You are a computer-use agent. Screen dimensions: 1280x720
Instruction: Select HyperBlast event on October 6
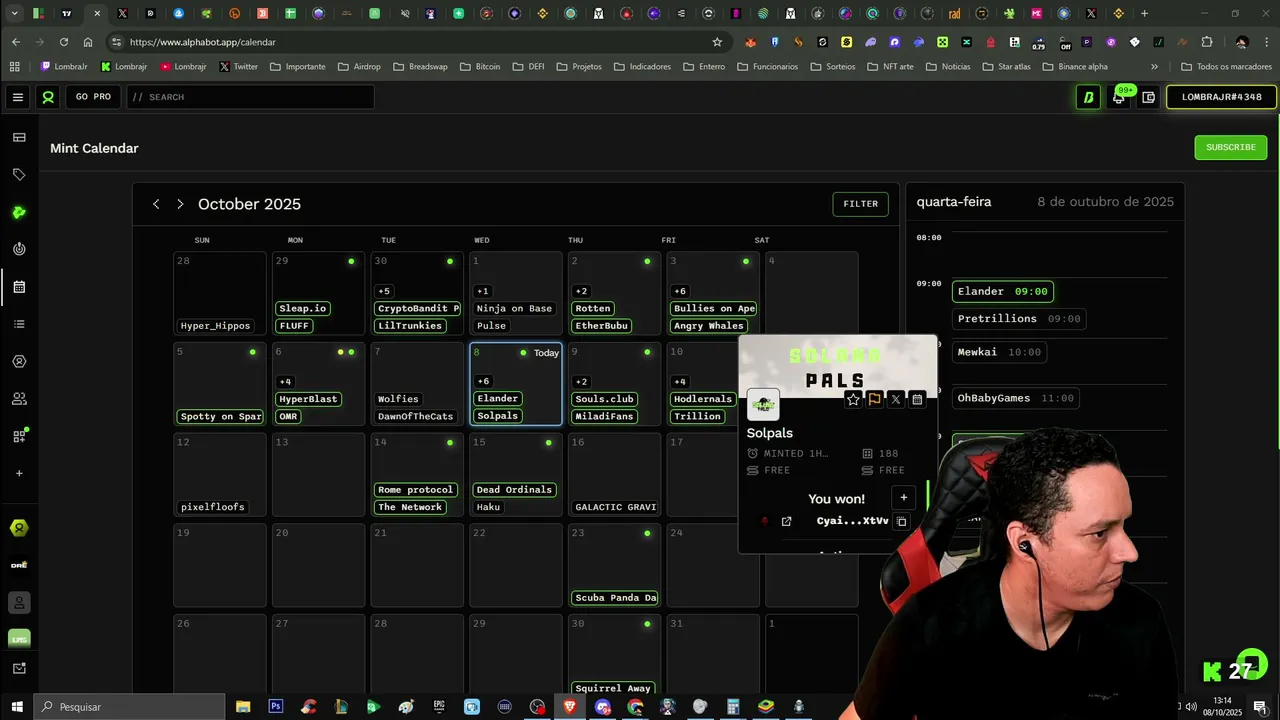[308, 399]
